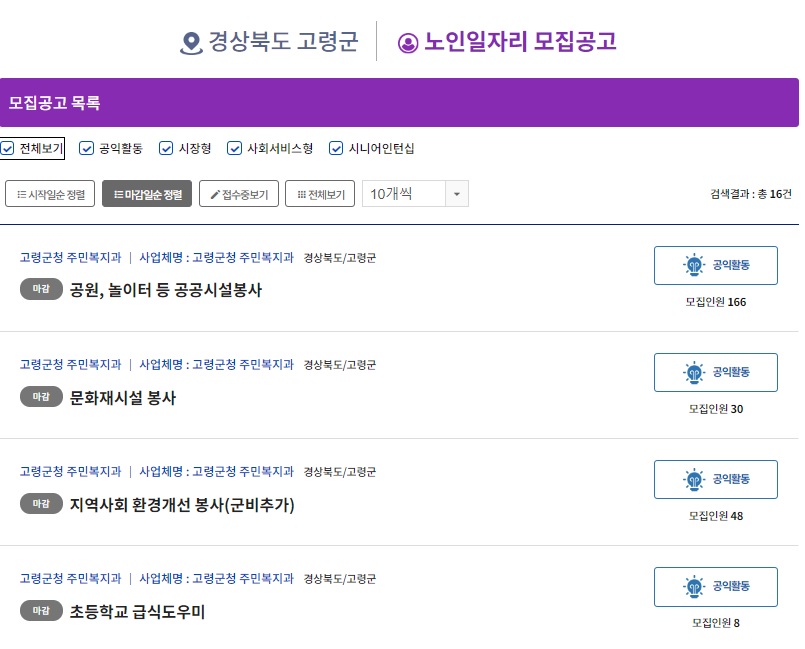
Task: Click the location pin icon beside 경상북도 고령군
Action: 191,42
